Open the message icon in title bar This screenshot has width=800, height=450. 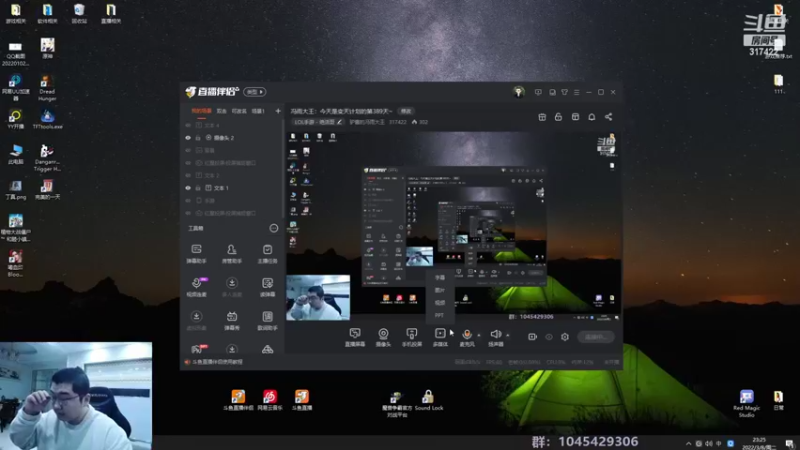[x=538, y=92]
